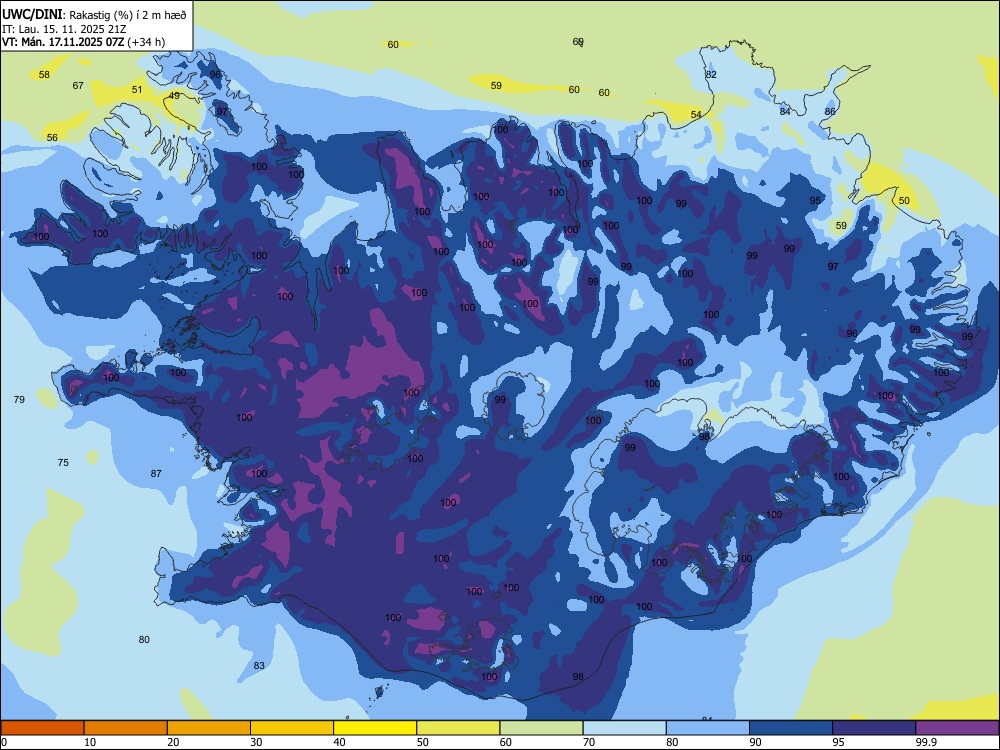Click the map value 49

(x=174, y=96)
